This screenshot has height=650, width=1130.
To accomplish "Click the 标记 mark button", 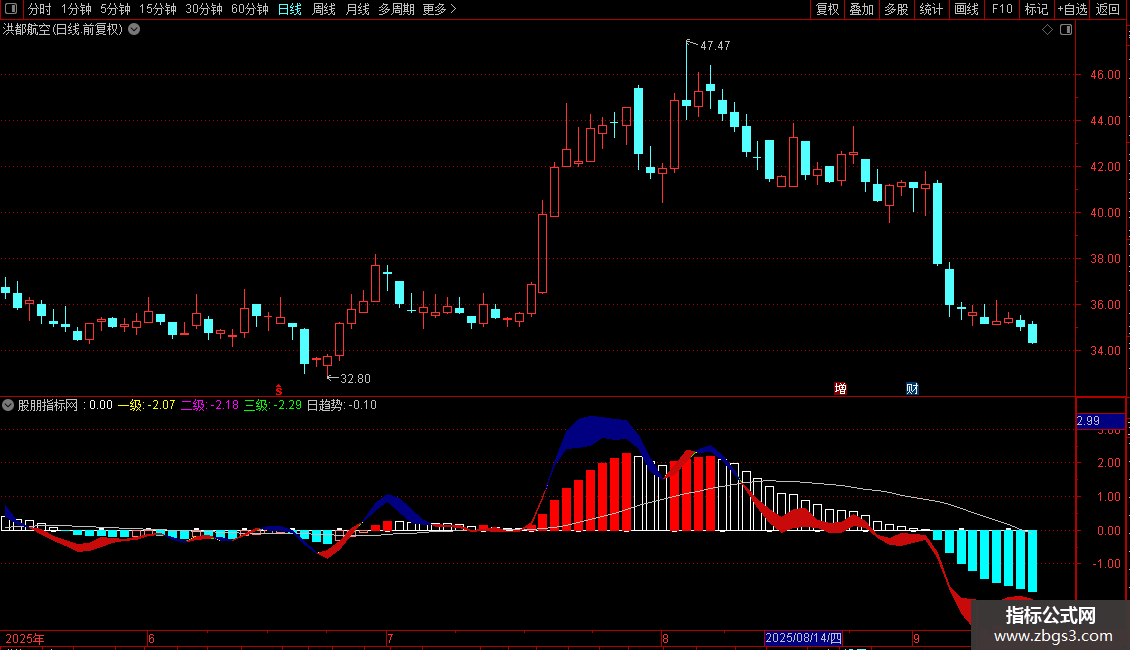I will tap(1036, 9).
